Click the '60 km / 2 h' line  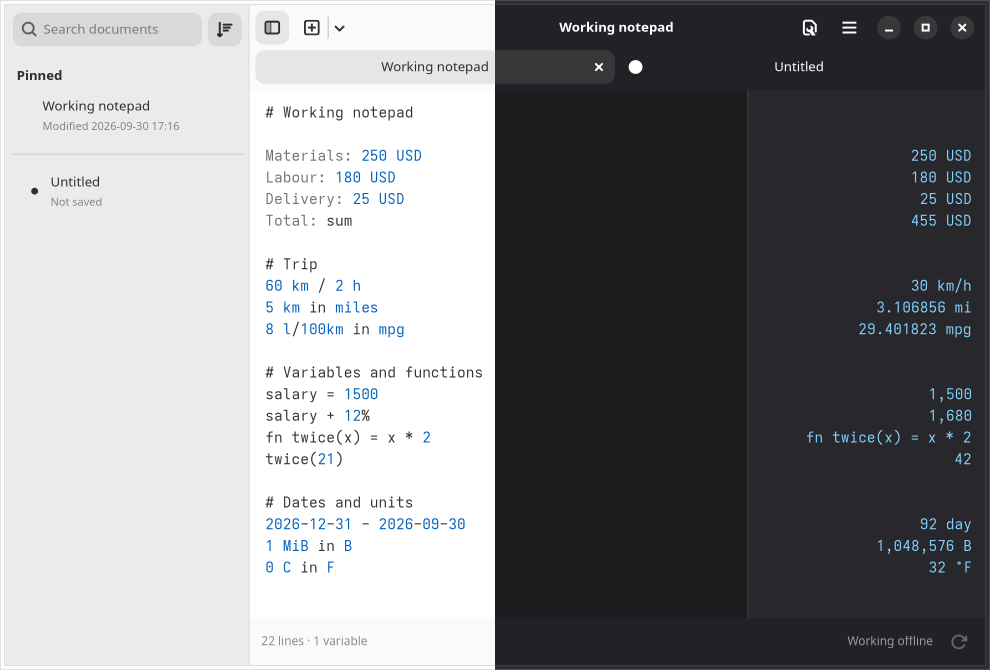[x=313, y=286]
